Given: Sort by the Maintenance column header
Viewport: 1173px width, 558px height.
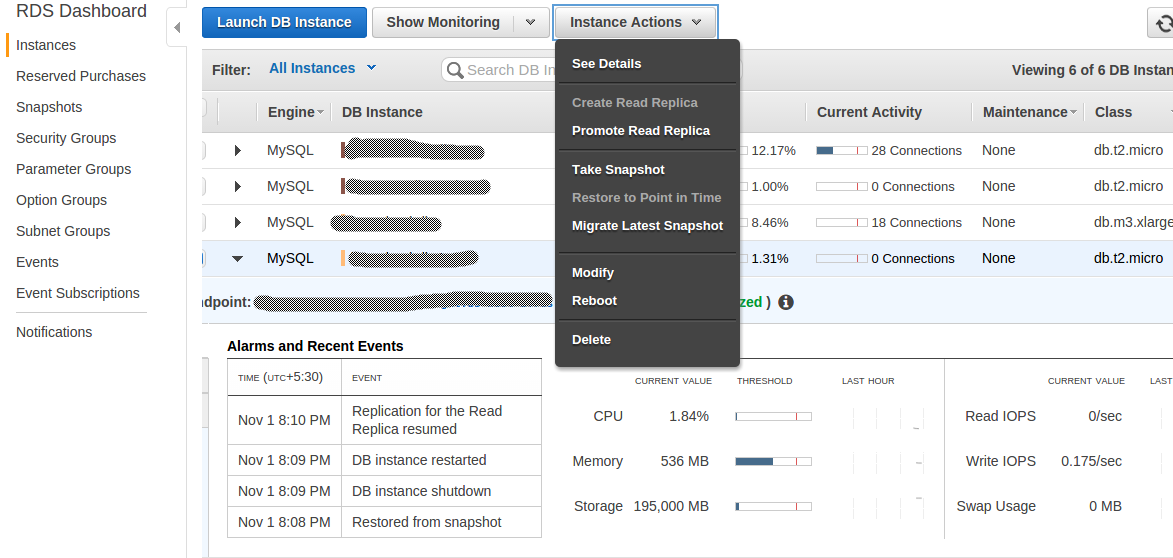Looking at the screenshot, I should coord(1029,112).
